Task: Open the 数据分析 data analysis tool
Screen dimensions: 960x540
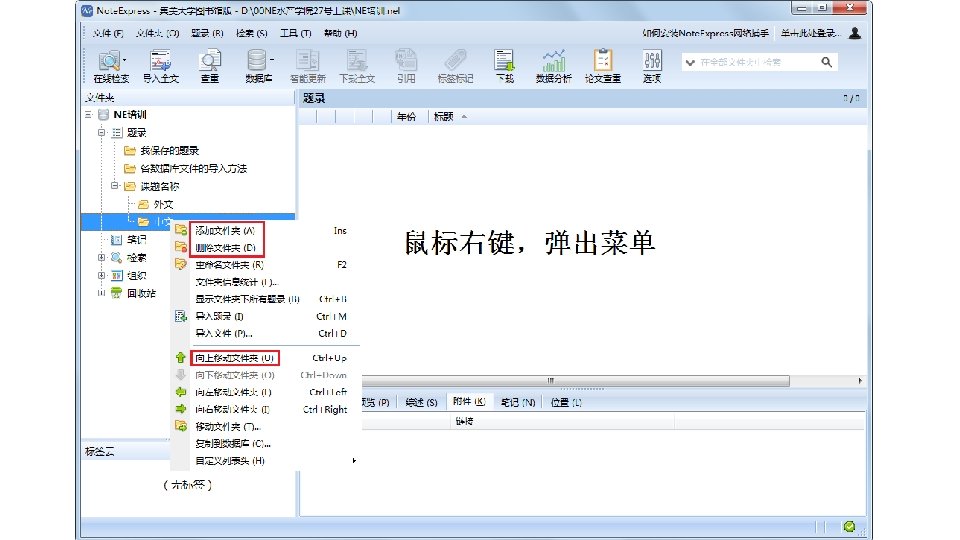Action: pos(553,66)
